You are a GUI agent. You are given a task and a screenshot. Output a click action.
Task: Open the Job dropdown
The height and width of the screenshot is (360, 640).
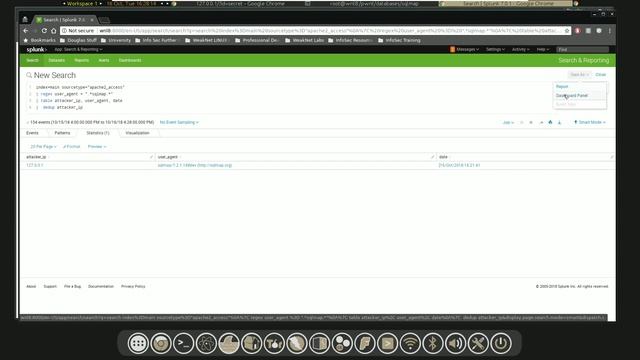pos(508,122)
